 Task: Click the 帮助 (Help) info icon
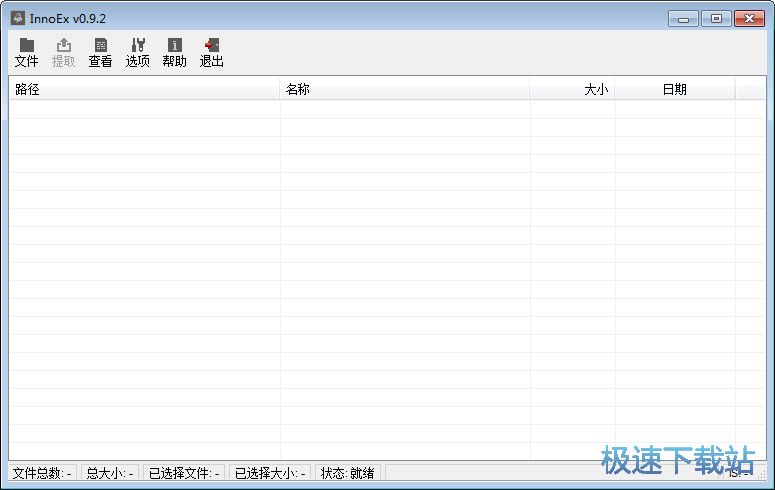click(x=174, y=52)
